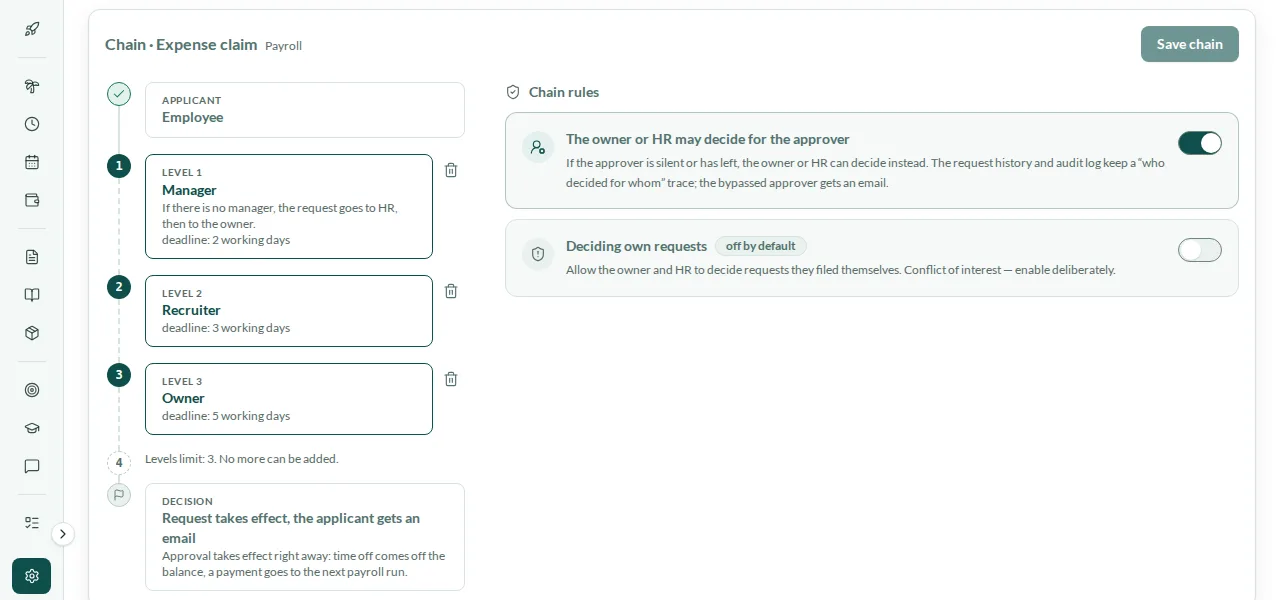Viewport: 1280px width, 600px height.
Task: Click the box icon in the sidebar
Action: pyautogui.click(x=32, y=333)
